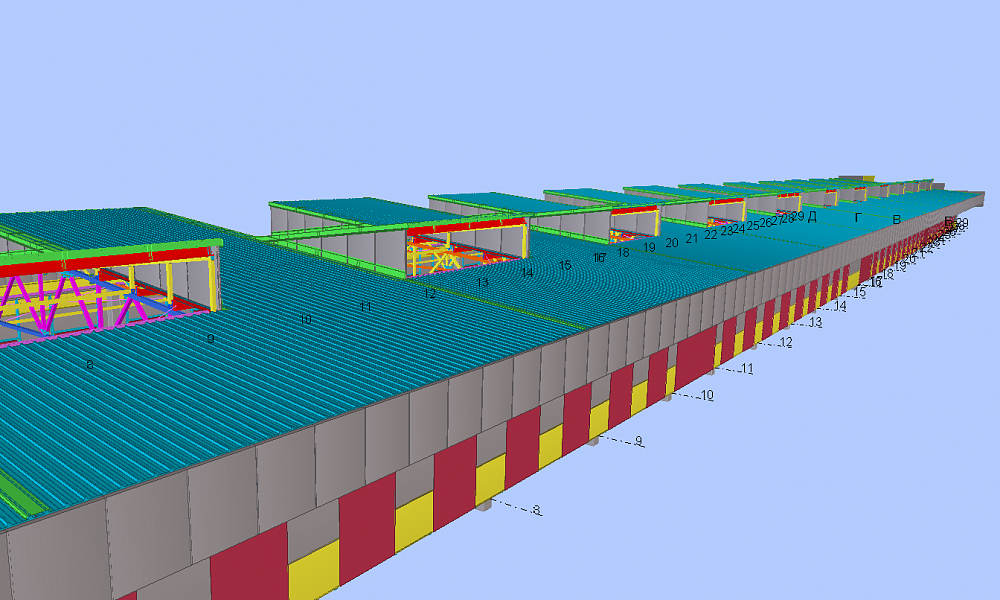Image resolution: width=1000 pixels, height=600 pixels.
Task: Click the red beam above the magenta truss
Action: (110, 262)
